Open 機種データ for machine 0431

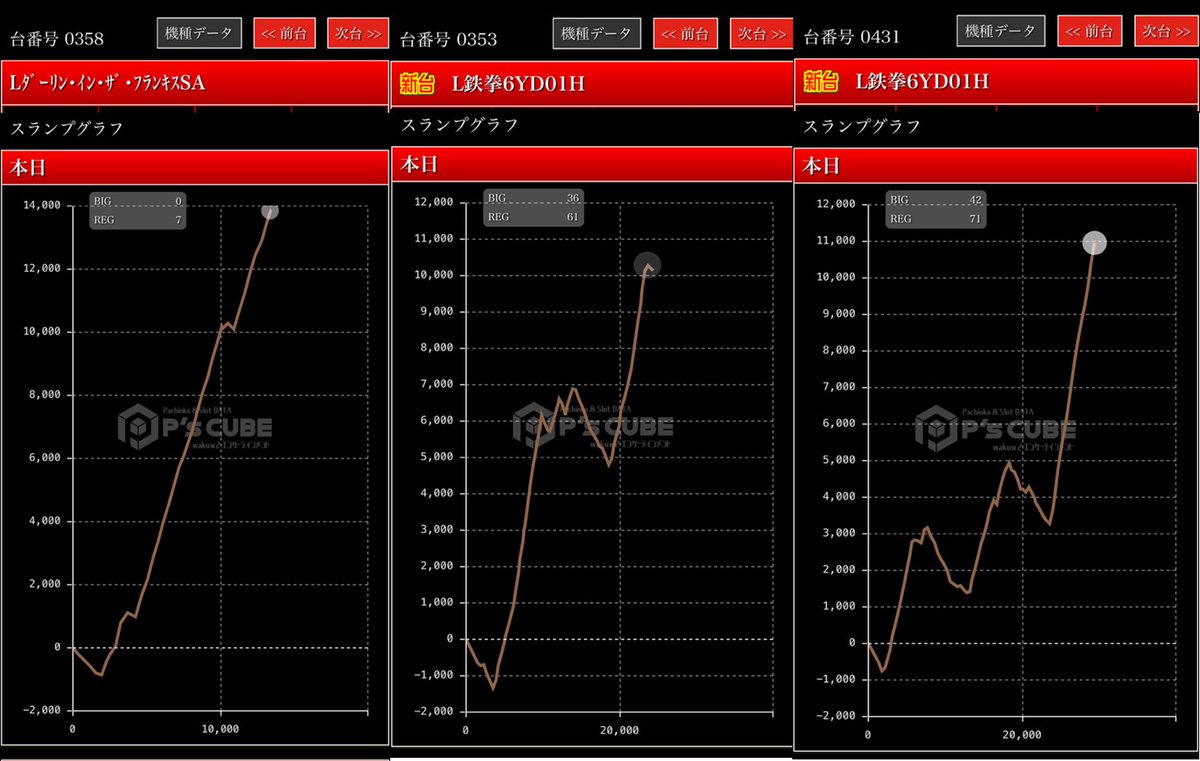(x=1000, y=31)
